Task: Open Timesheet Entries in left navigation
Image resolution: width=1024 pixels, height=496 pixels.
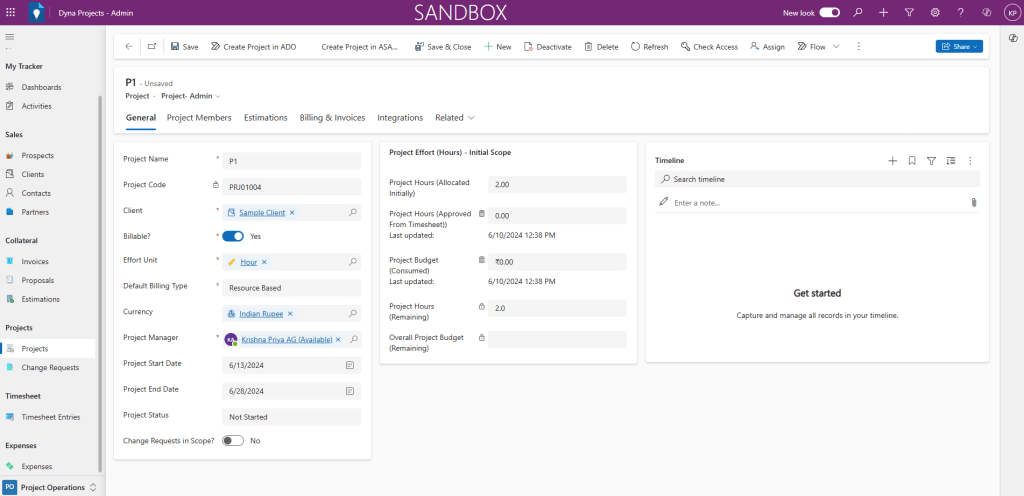Action: pos(50,417)
